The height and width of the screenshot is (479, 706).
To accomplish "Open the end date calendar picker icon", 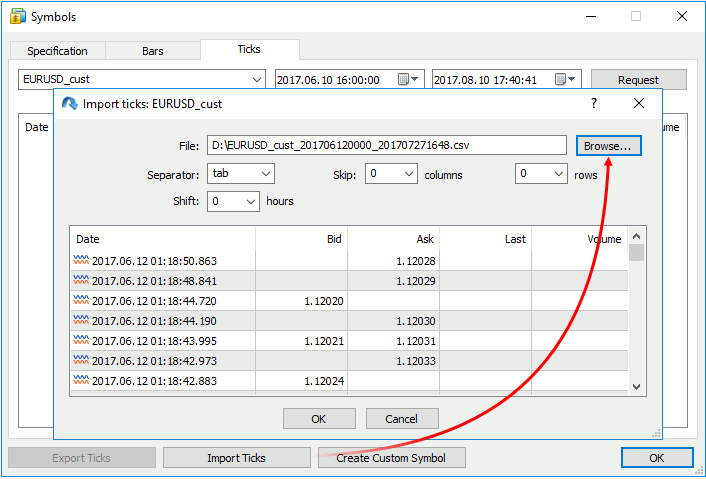I will tap(560, 80).
